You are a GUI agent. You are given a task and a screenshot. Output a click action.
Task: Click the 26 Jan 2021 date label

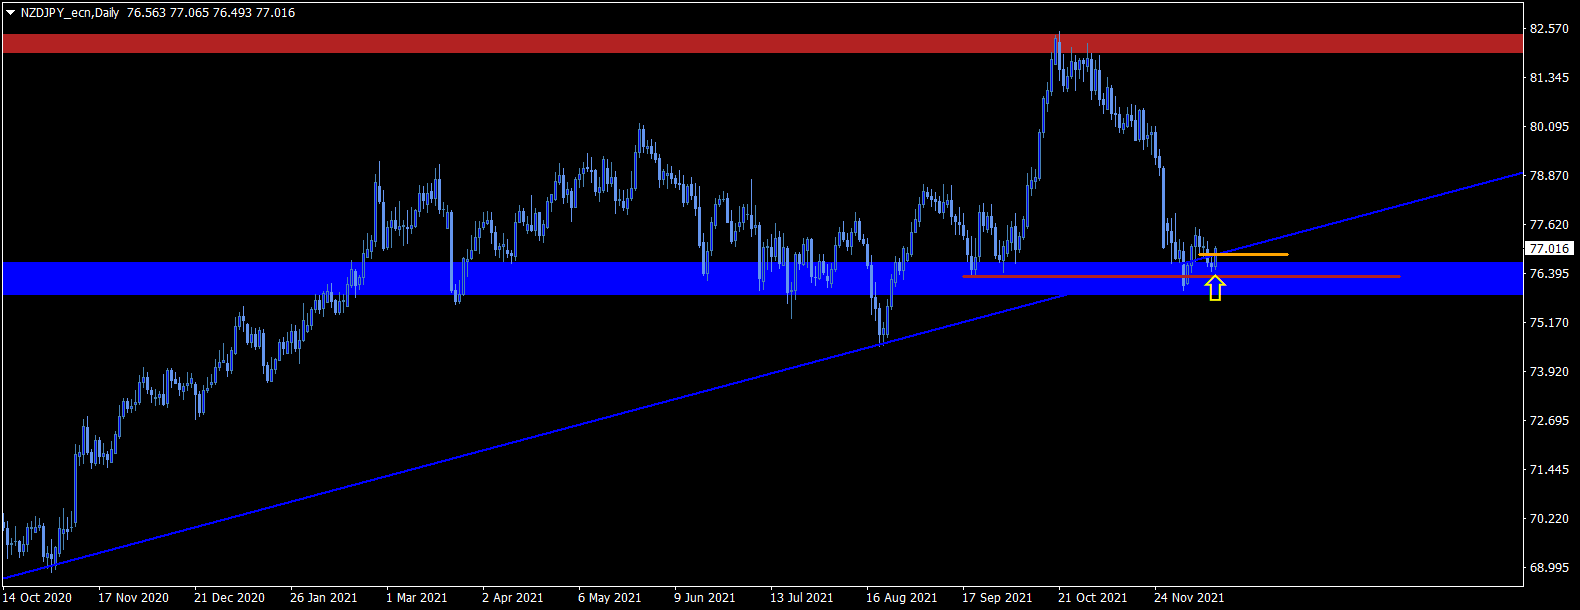point(323,598)
